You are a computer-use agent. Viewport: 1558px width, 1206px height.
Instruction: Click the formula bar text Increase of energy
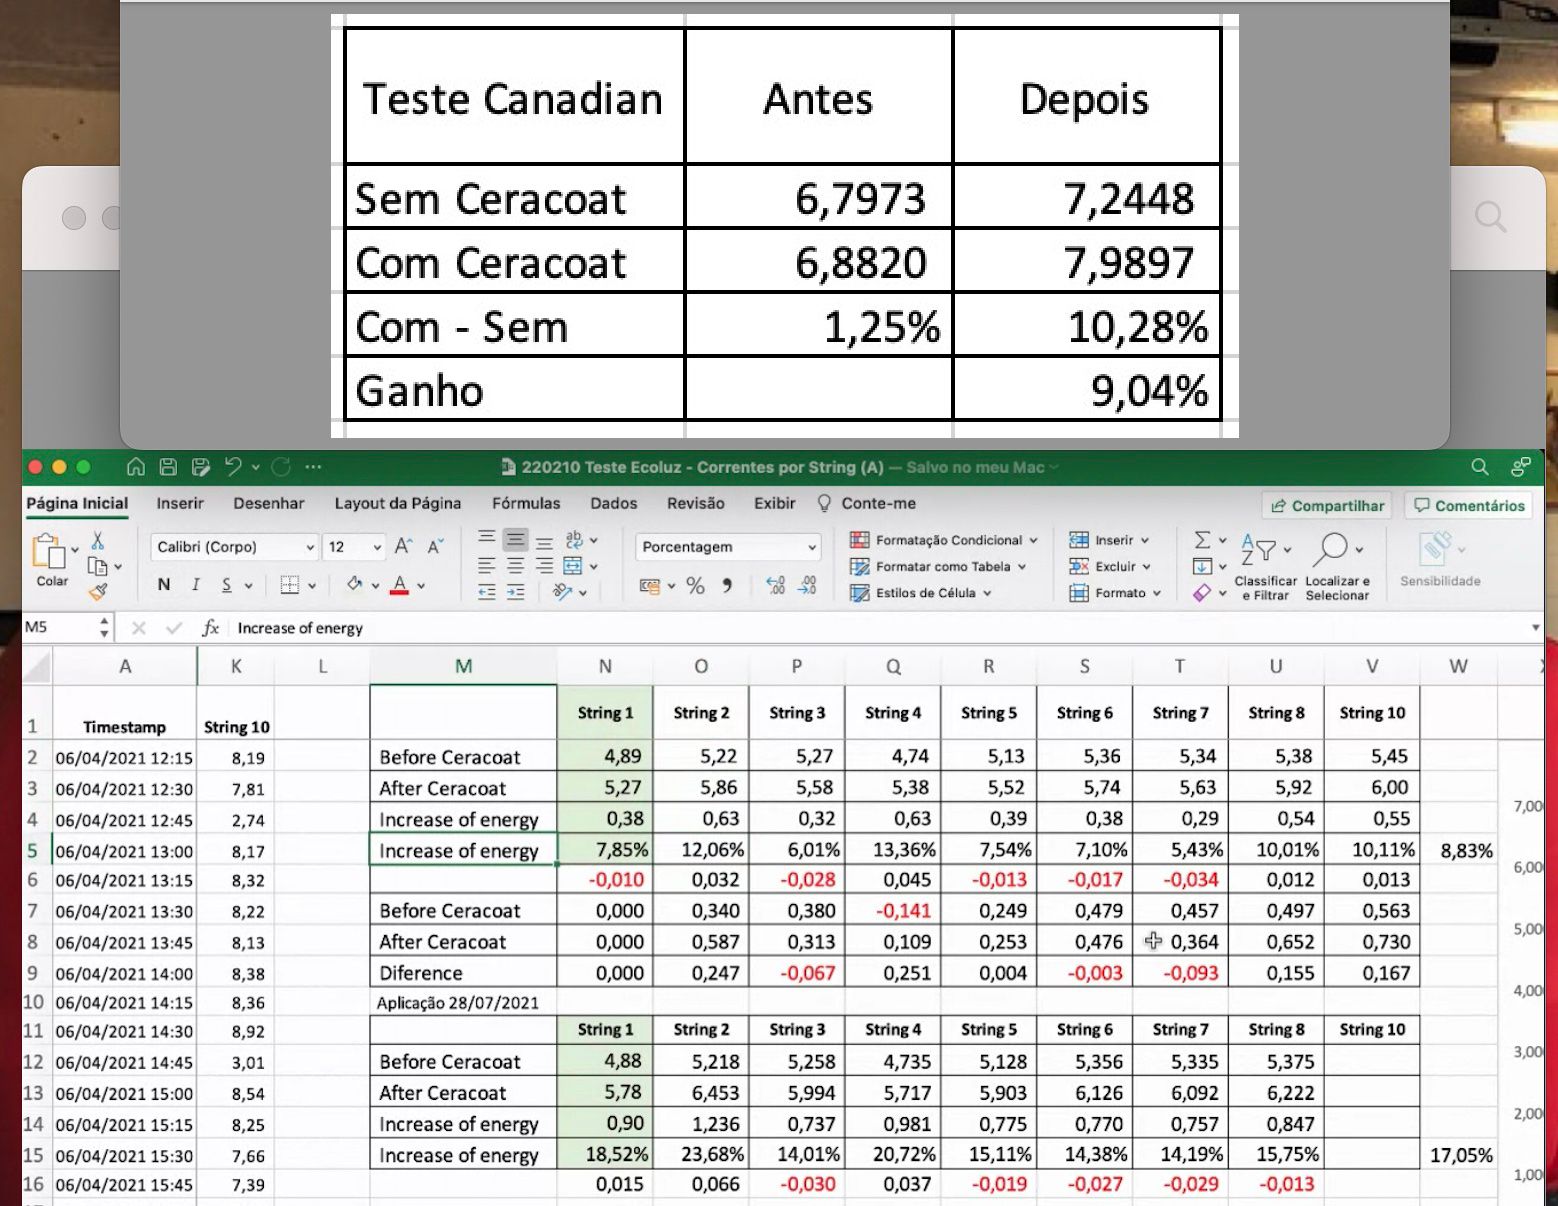(x=300, y=628)
